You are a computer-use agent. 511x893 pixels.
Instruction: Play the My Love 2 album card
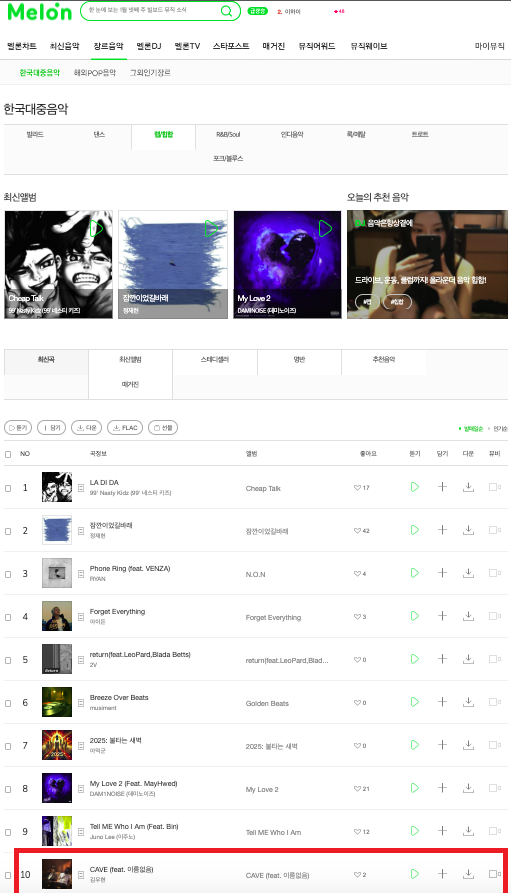pos(325,228)
